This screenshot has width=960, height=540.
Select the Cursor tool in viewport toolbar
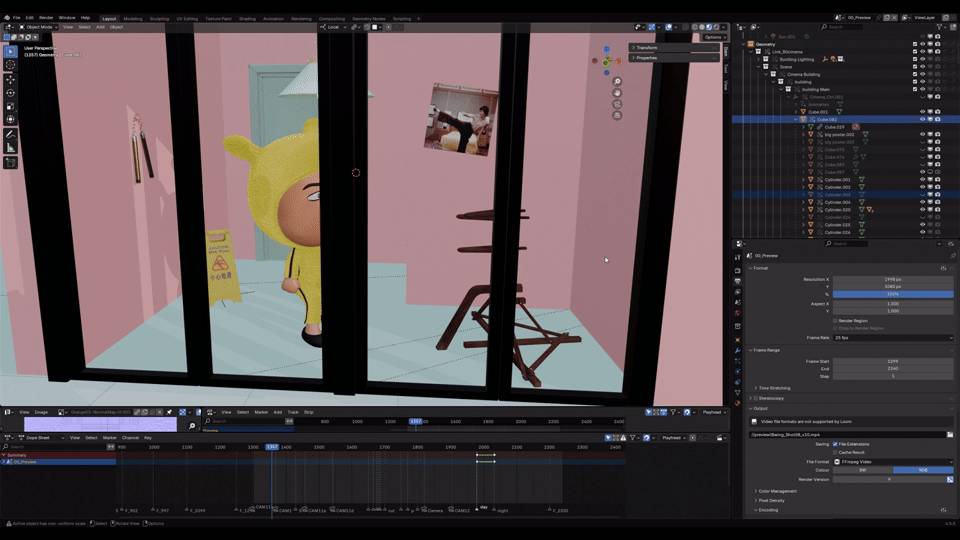[x=10, y=64]
